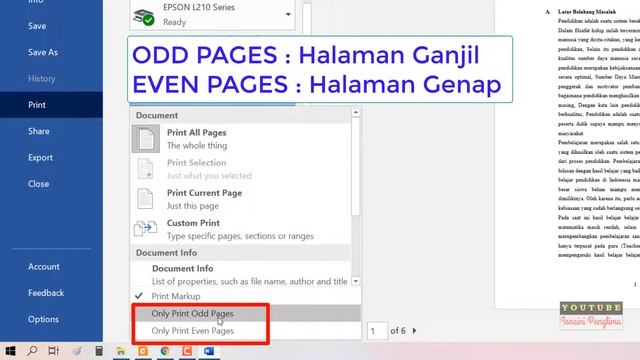Click the Custom Print pages icon

coord(145,229)
